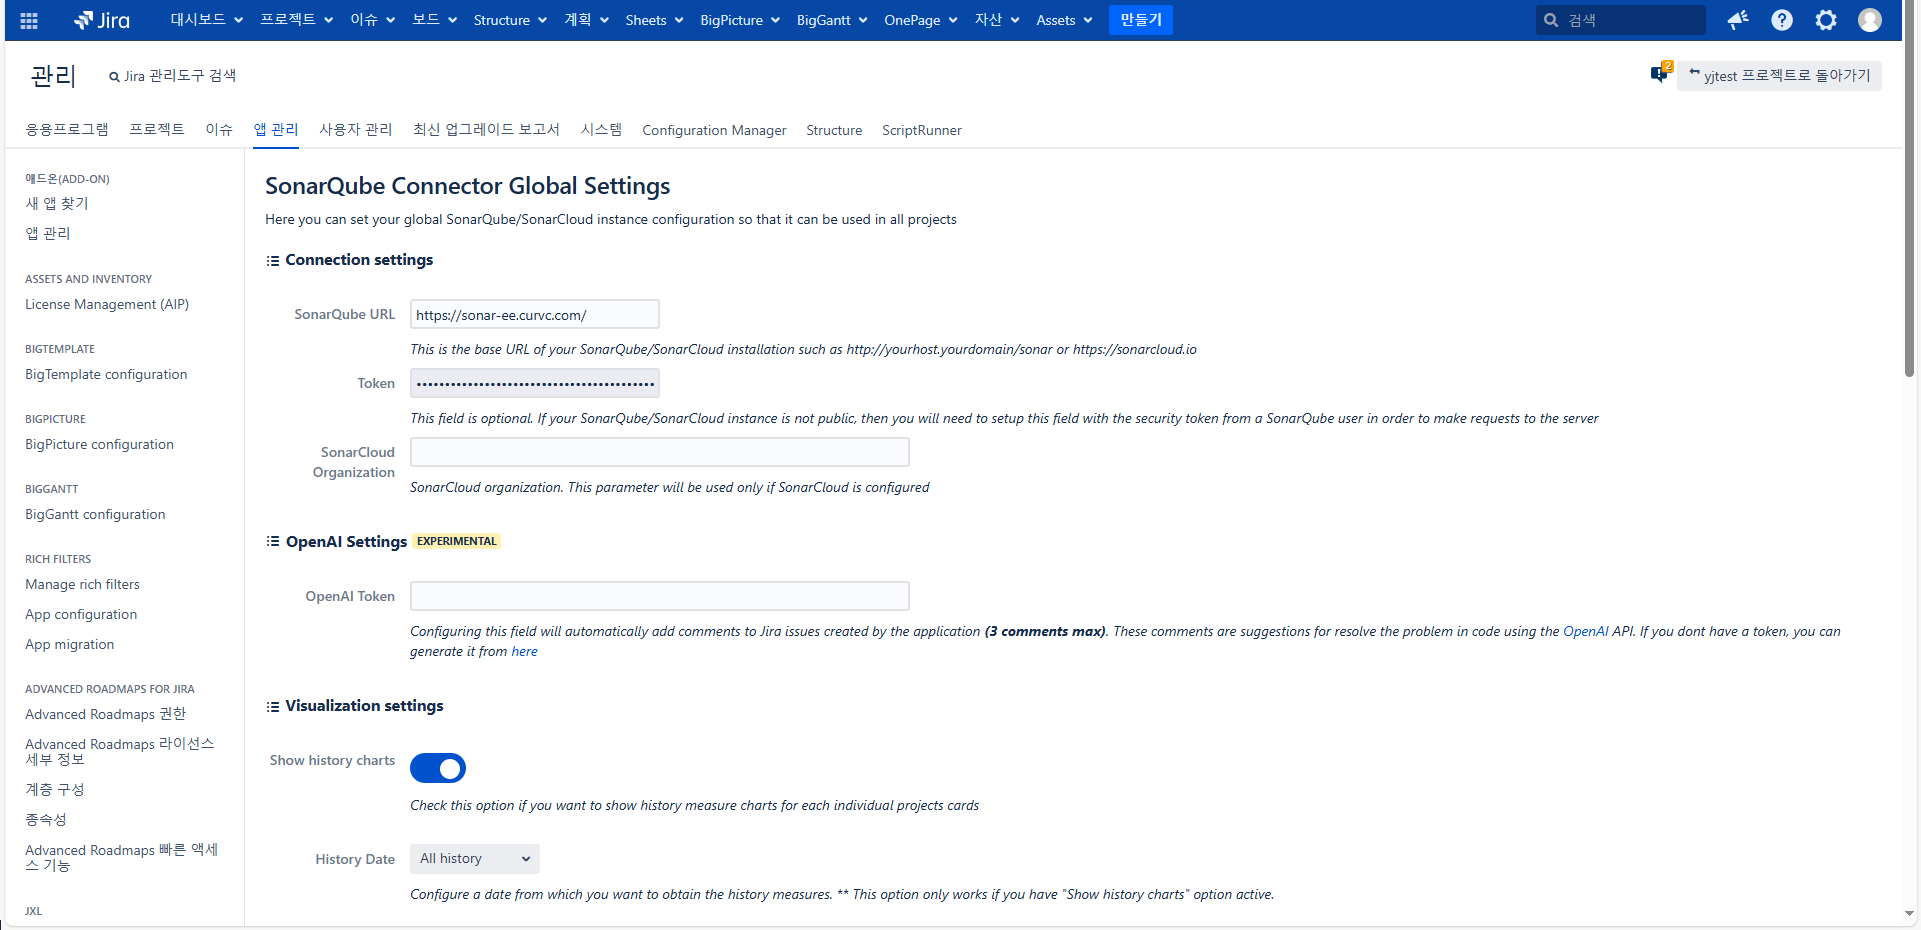1921x930 pixels.
Task: Expand the top bar Structure menu
Action: pyautogui.click(x=510, y=20)
